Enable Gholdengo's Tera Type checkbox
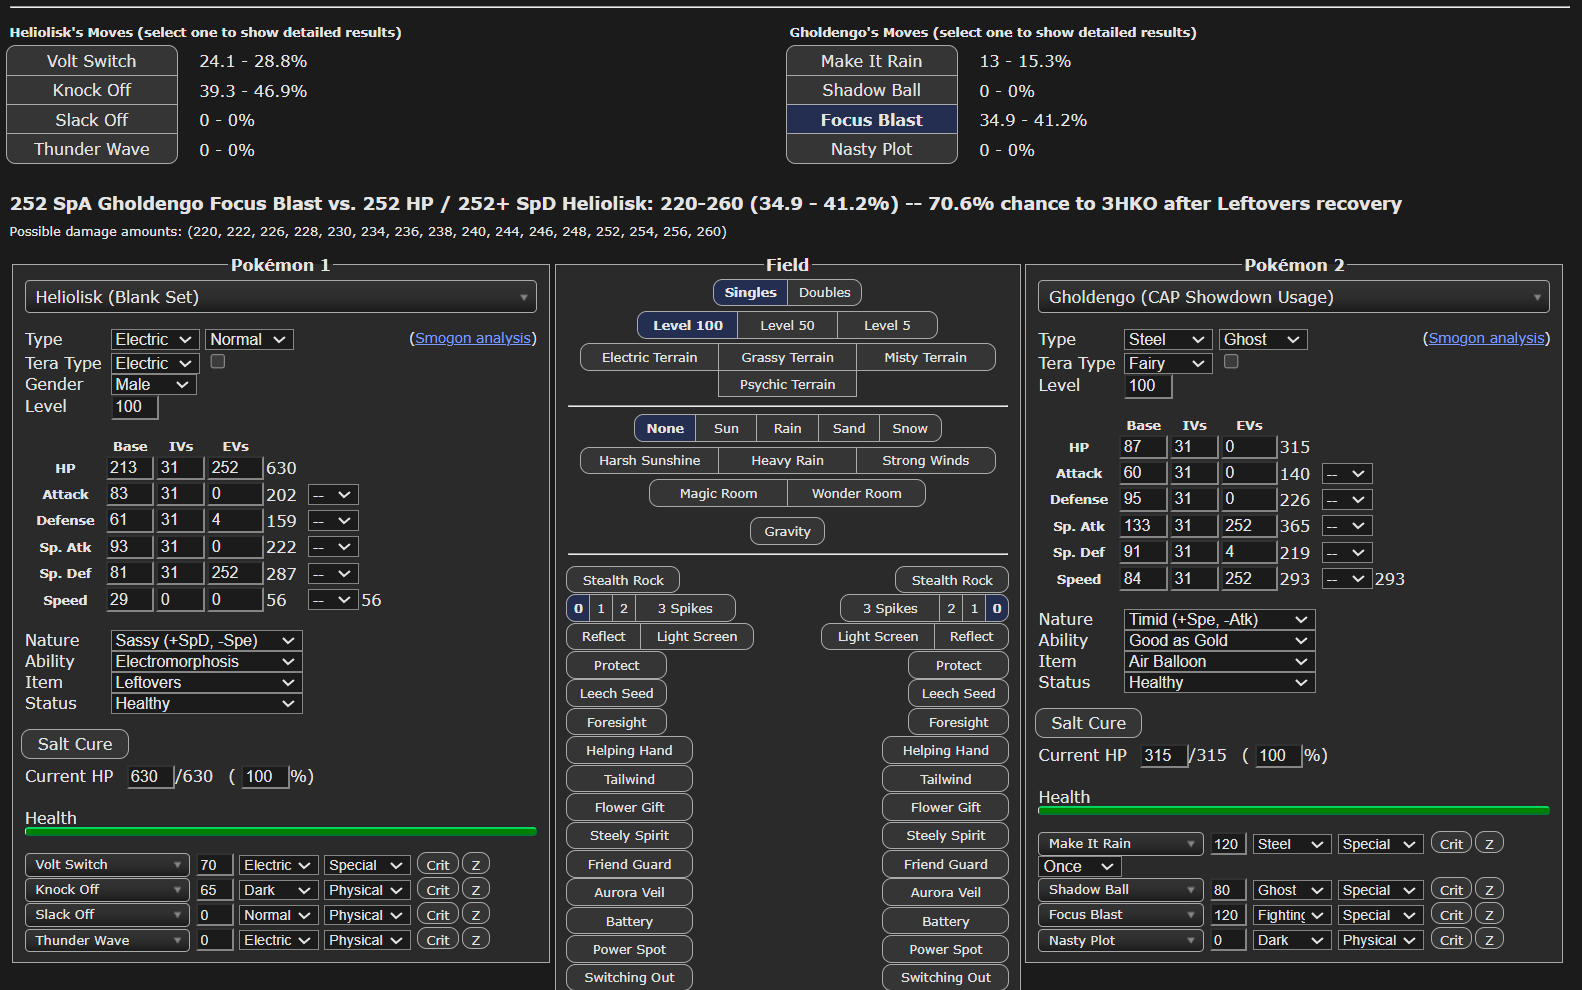Image resolution: width=1582 pixels, height=990 pixels. tap(1231, 362)
